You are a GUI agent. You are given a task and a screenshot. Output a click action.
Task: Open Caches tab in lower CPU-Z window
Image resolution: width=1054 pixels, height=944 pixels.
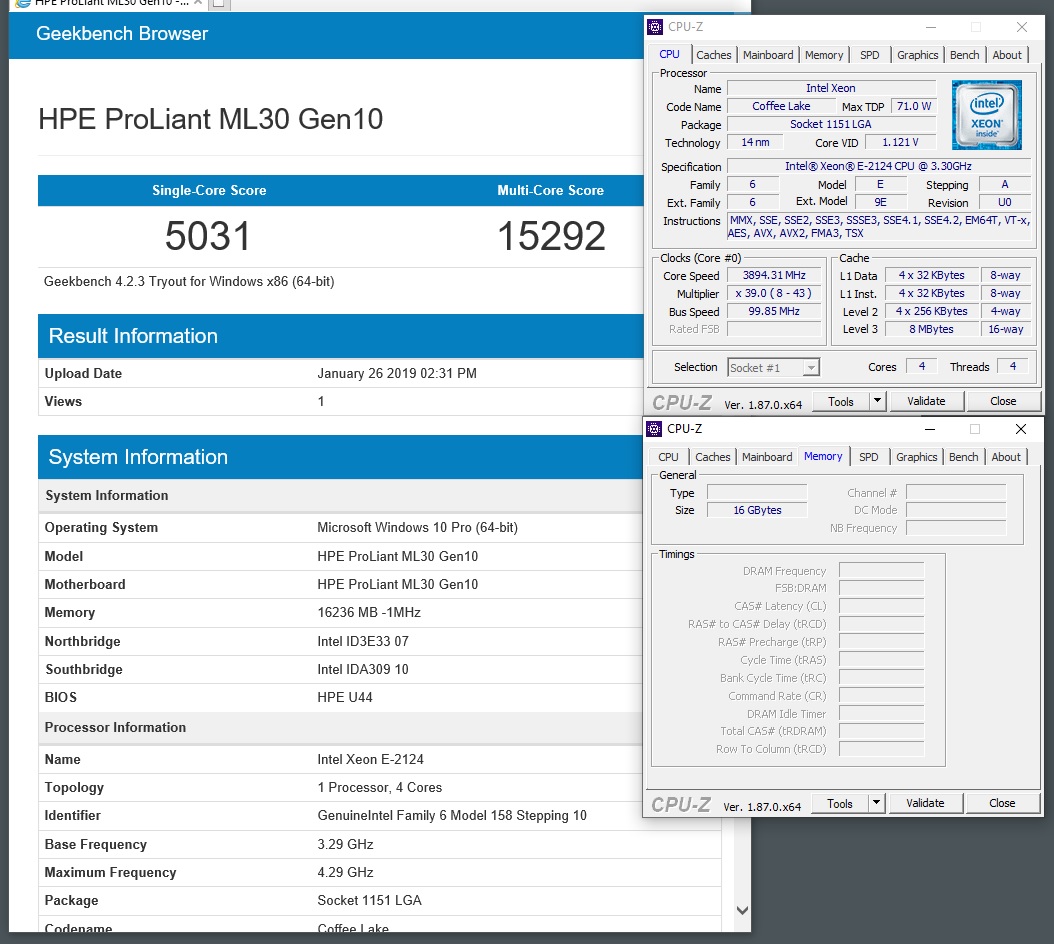tap(713, 457)
